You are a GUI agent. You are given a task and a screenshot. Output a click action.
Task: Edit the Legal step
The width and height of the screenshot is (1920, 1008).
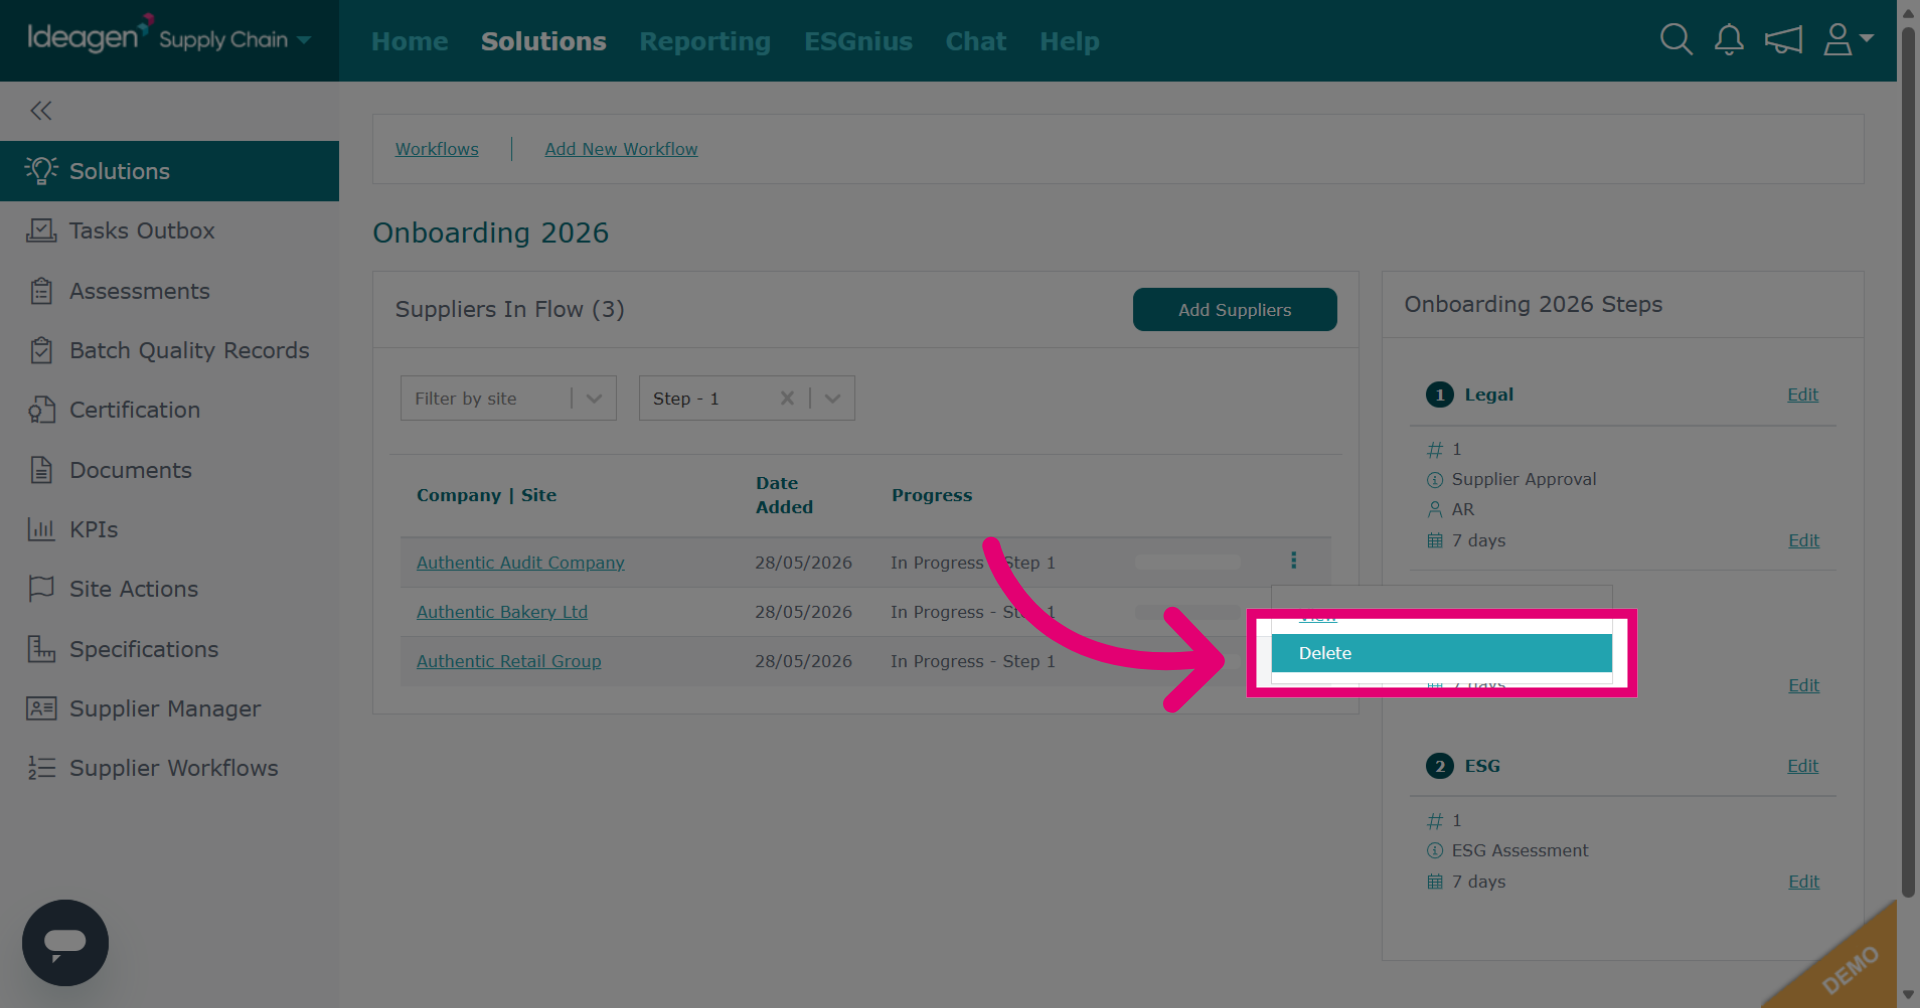coord(1802,395)
